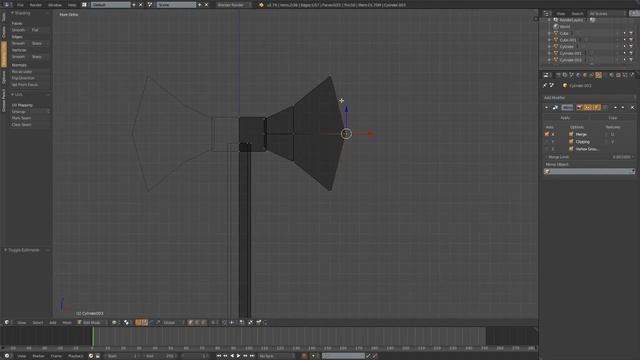This screenshot has width=640, height=360.
Task: Switch to World properties icon
Action: click(x=578, y=75)
